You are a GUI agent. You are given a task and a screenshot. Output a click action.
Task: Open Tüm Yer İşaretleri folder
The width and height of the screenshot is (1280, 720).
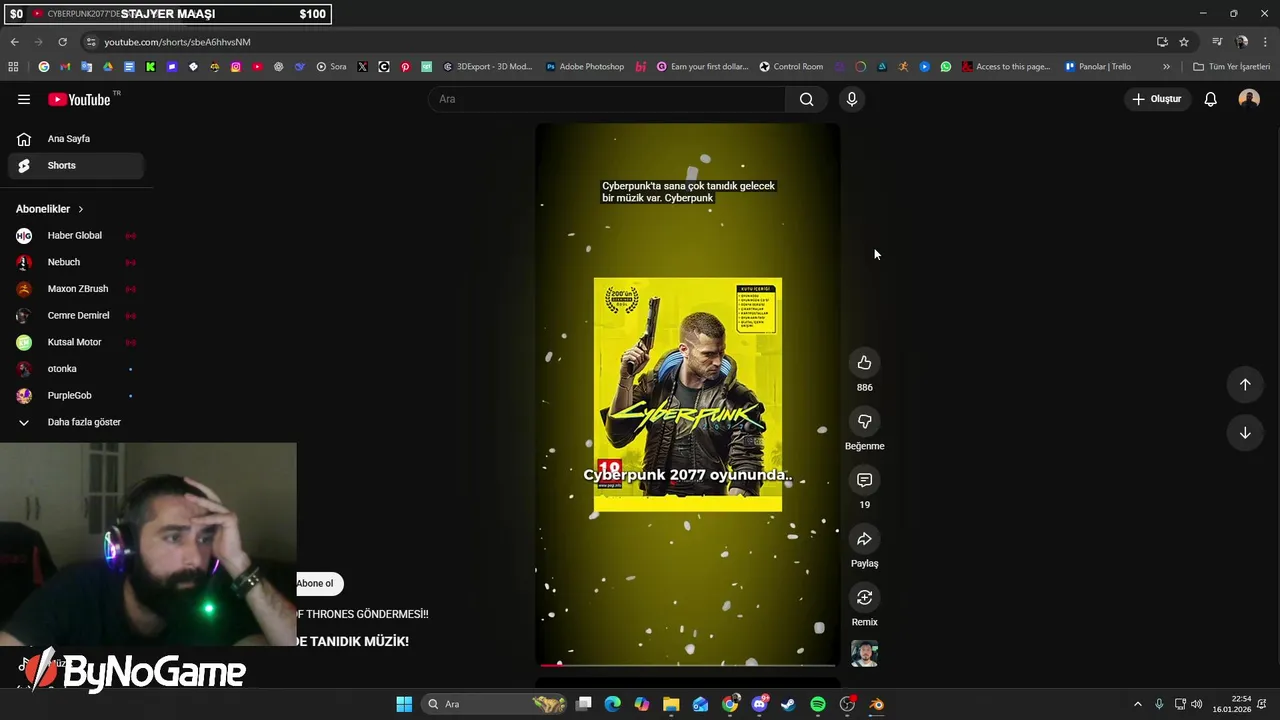(1231, 67)
